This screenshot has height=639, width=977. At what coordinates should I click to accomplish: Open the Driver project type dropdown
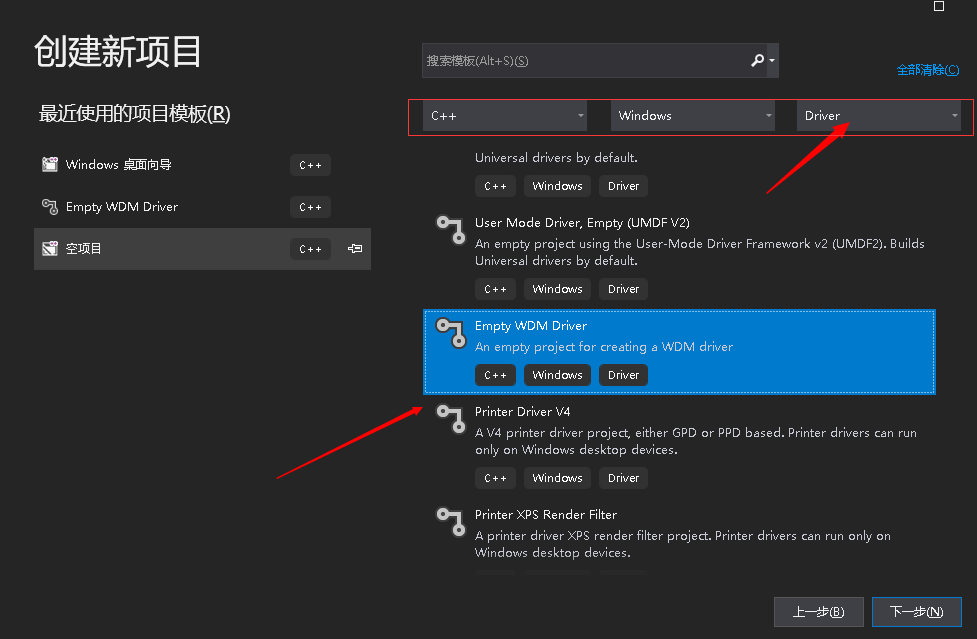tap(879, 116)
